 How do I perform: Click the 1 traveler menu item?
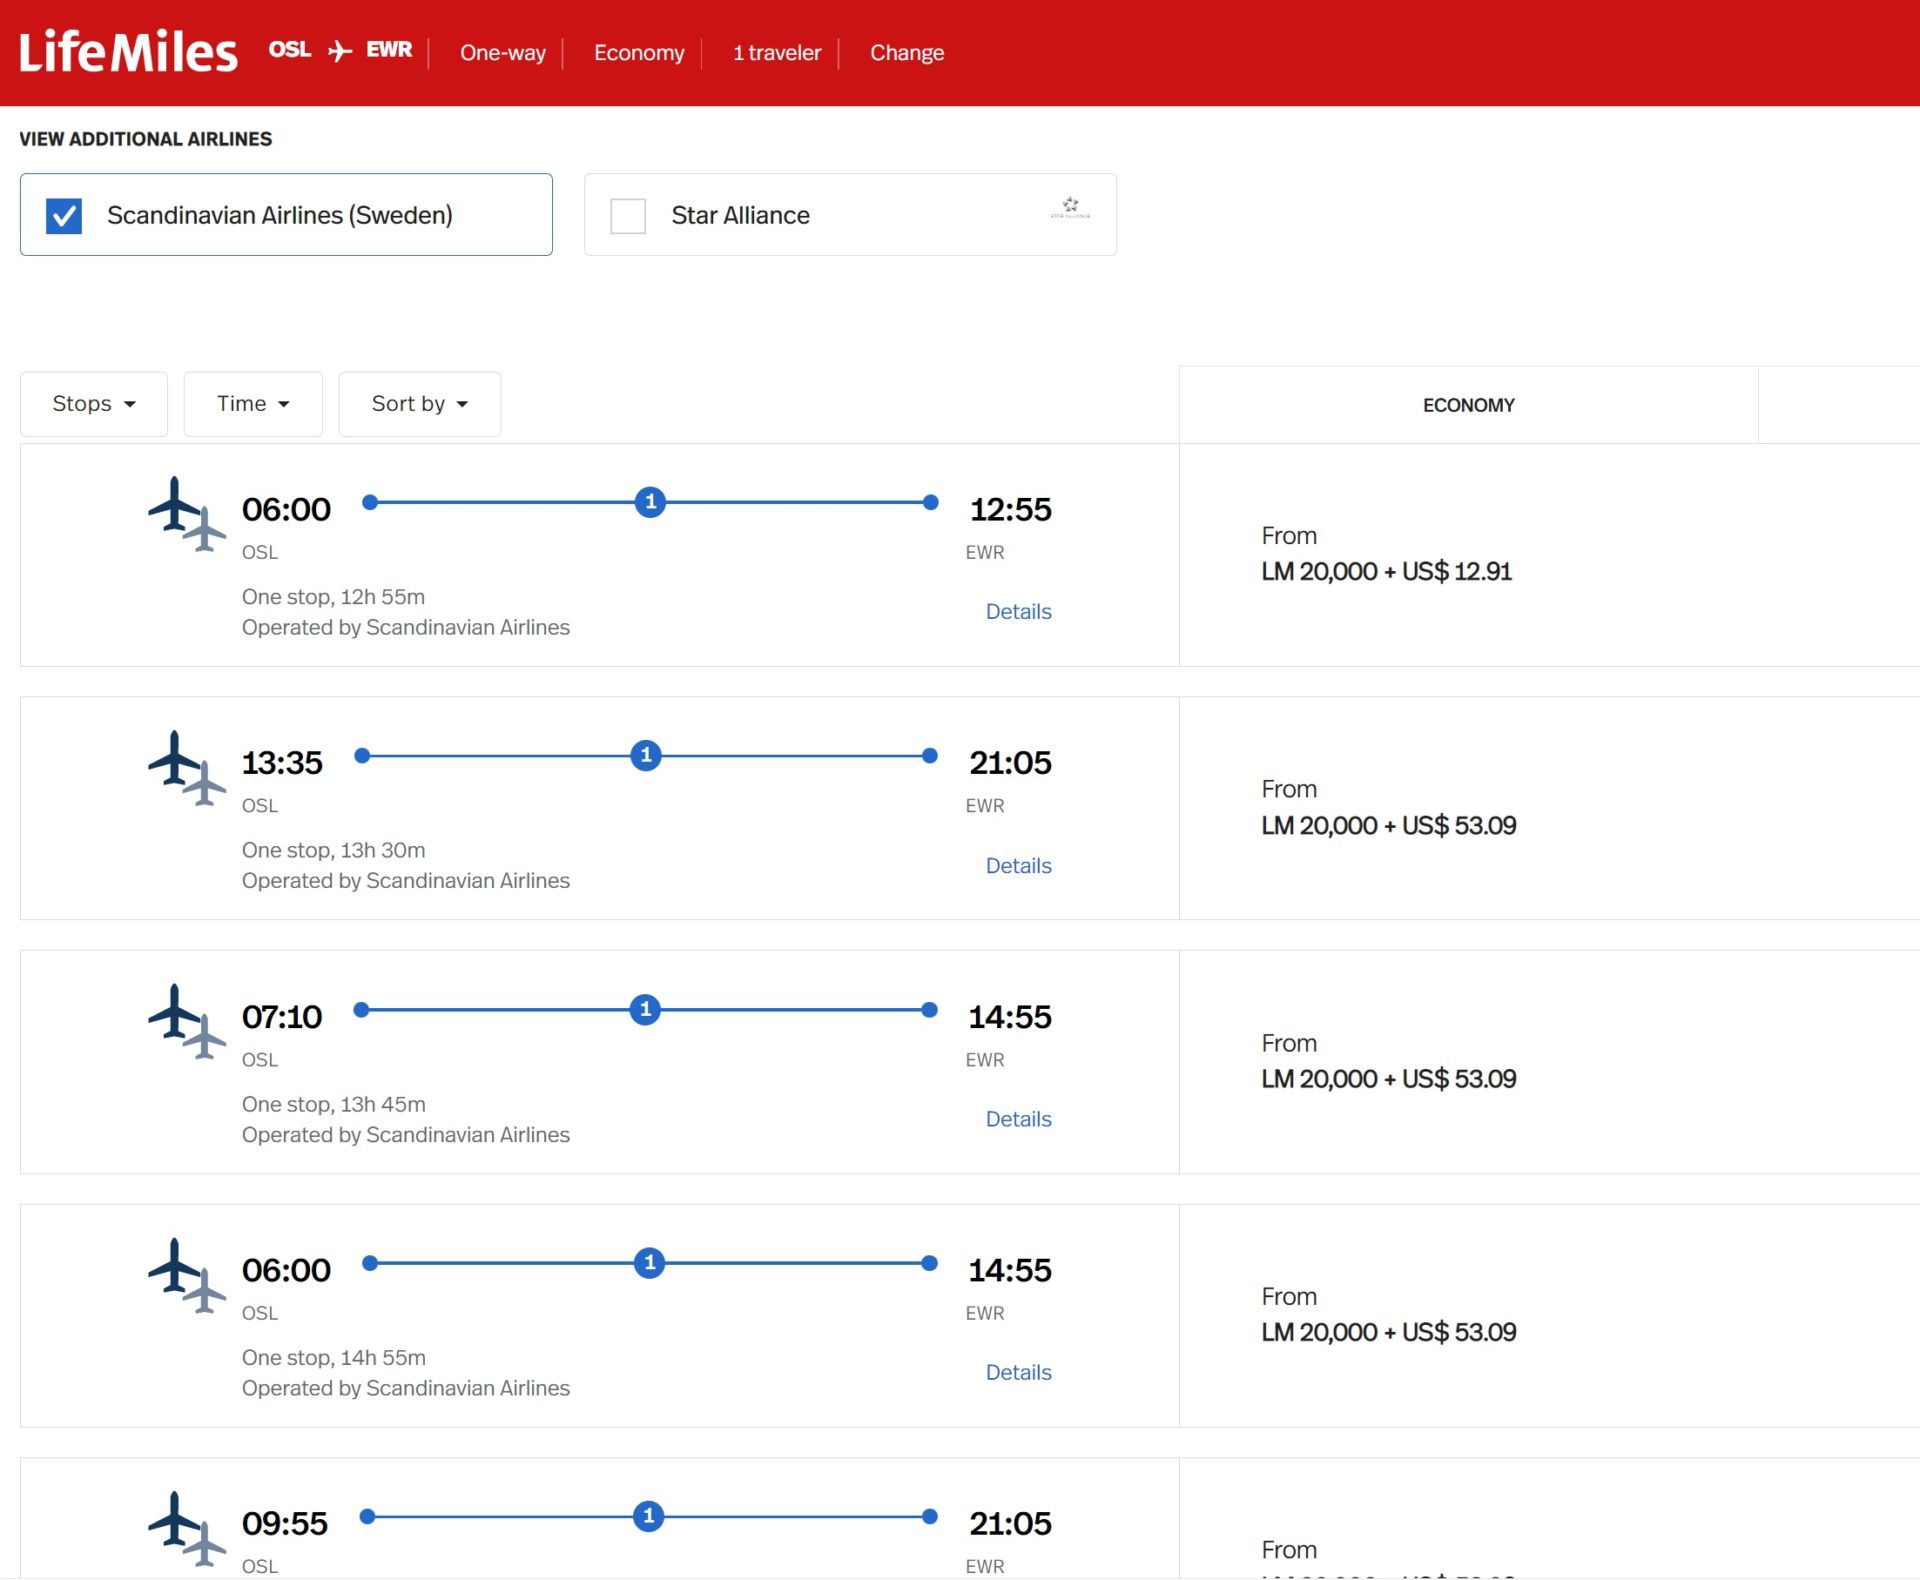(776, 52)
